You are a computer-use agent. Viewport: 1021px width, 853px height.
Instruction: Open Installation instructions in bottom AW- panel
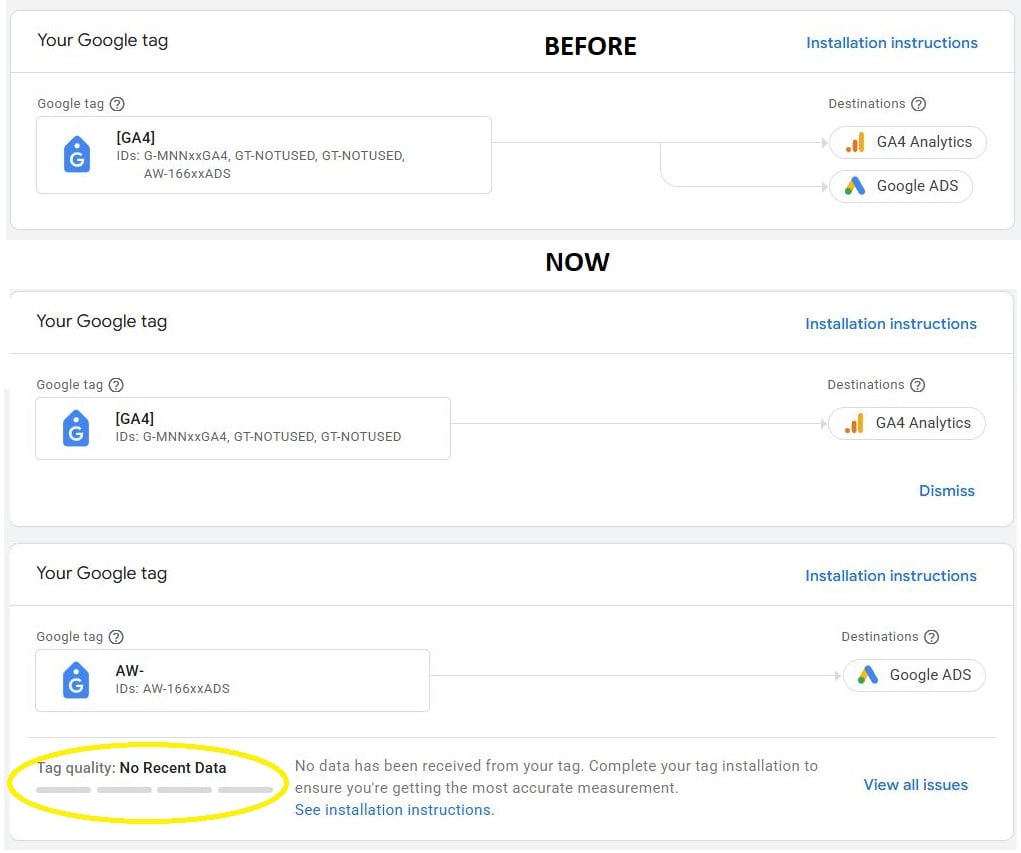pyautogui.click(x=890, y=576)
